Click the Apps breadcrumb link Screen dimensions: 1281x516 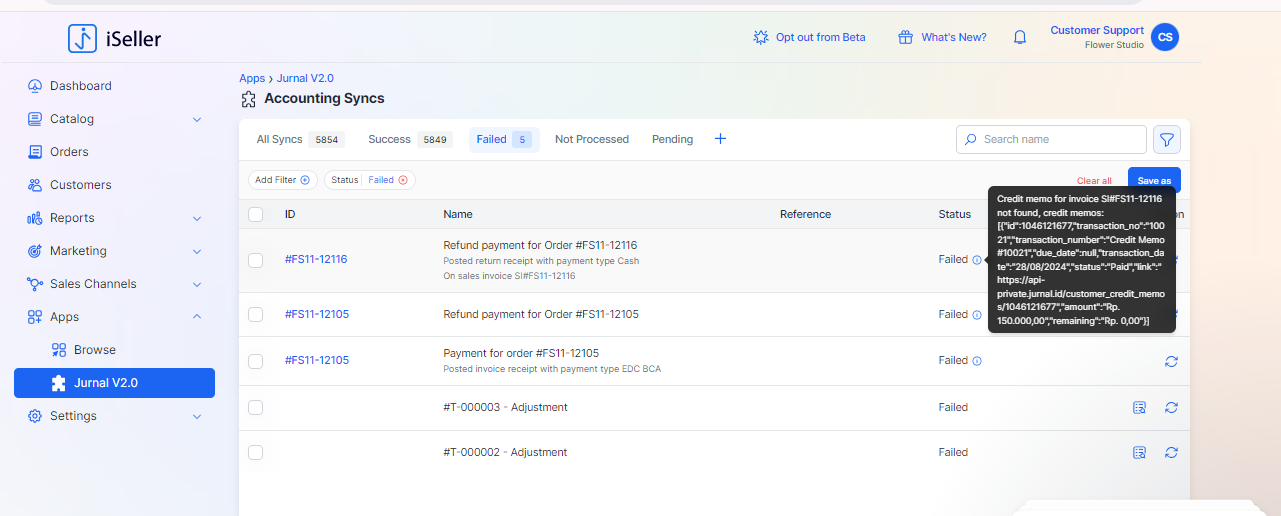click(252, 78)
